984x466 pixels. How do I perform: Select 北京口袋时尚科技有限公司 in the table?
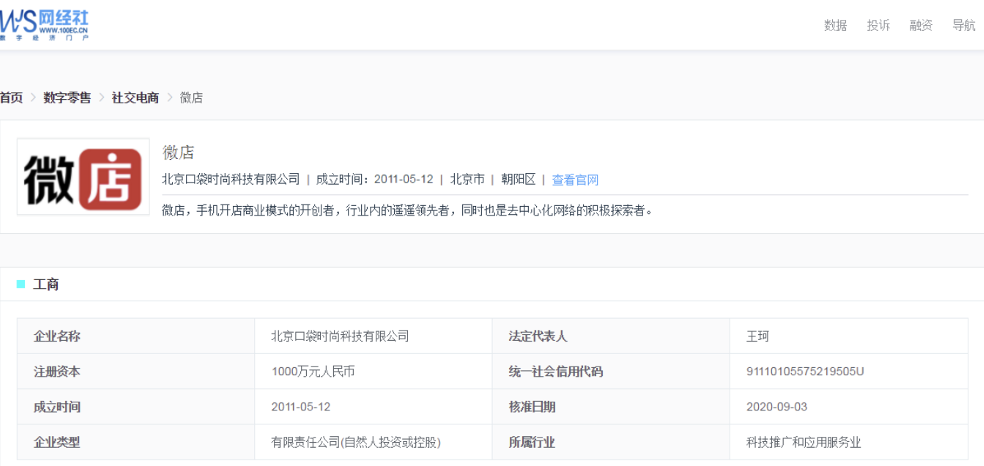pos(340,336)
